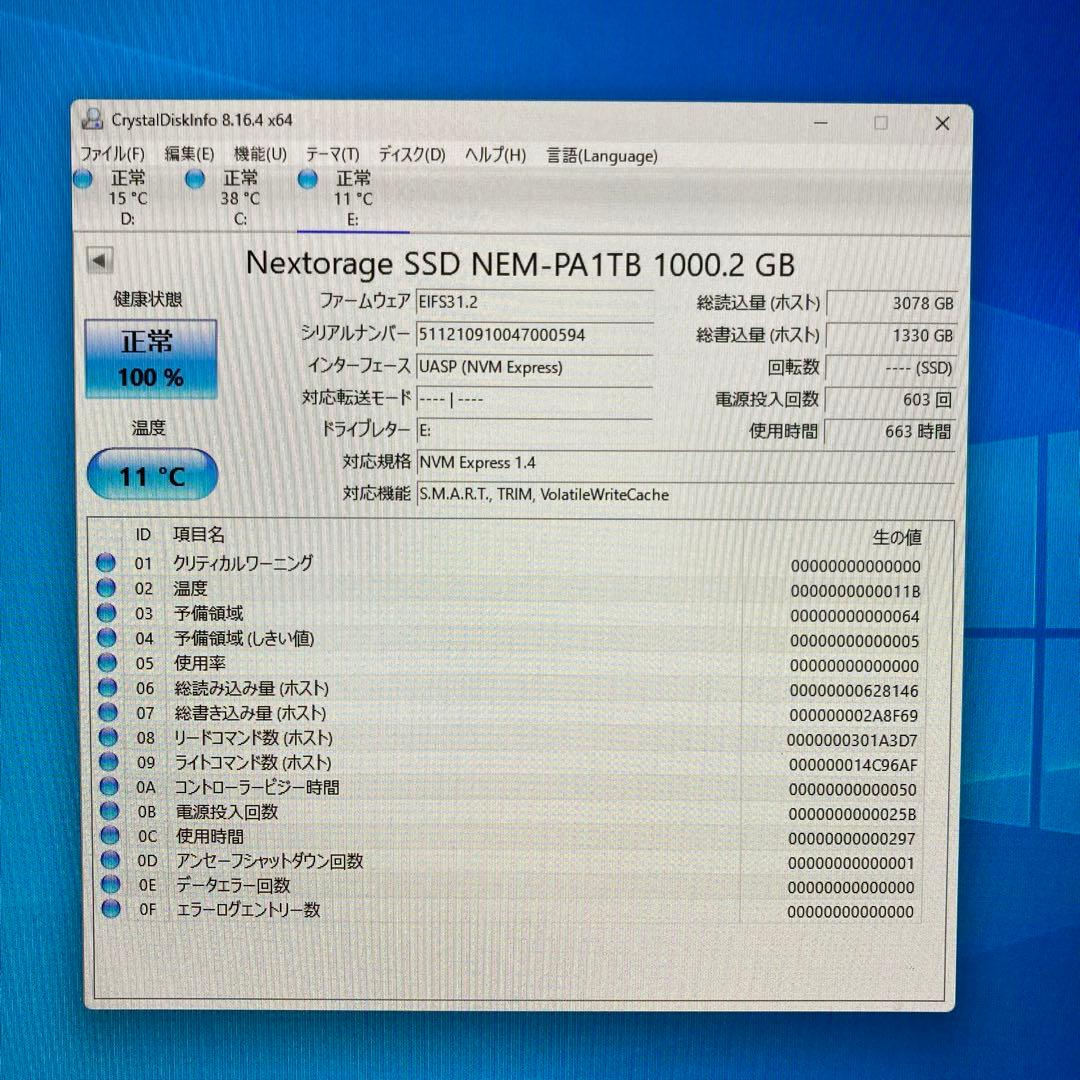Click the status icon for アンセーフシャットダウン回数
1080x1080 pixels.
pyautogui.click(x=106, y=860)
